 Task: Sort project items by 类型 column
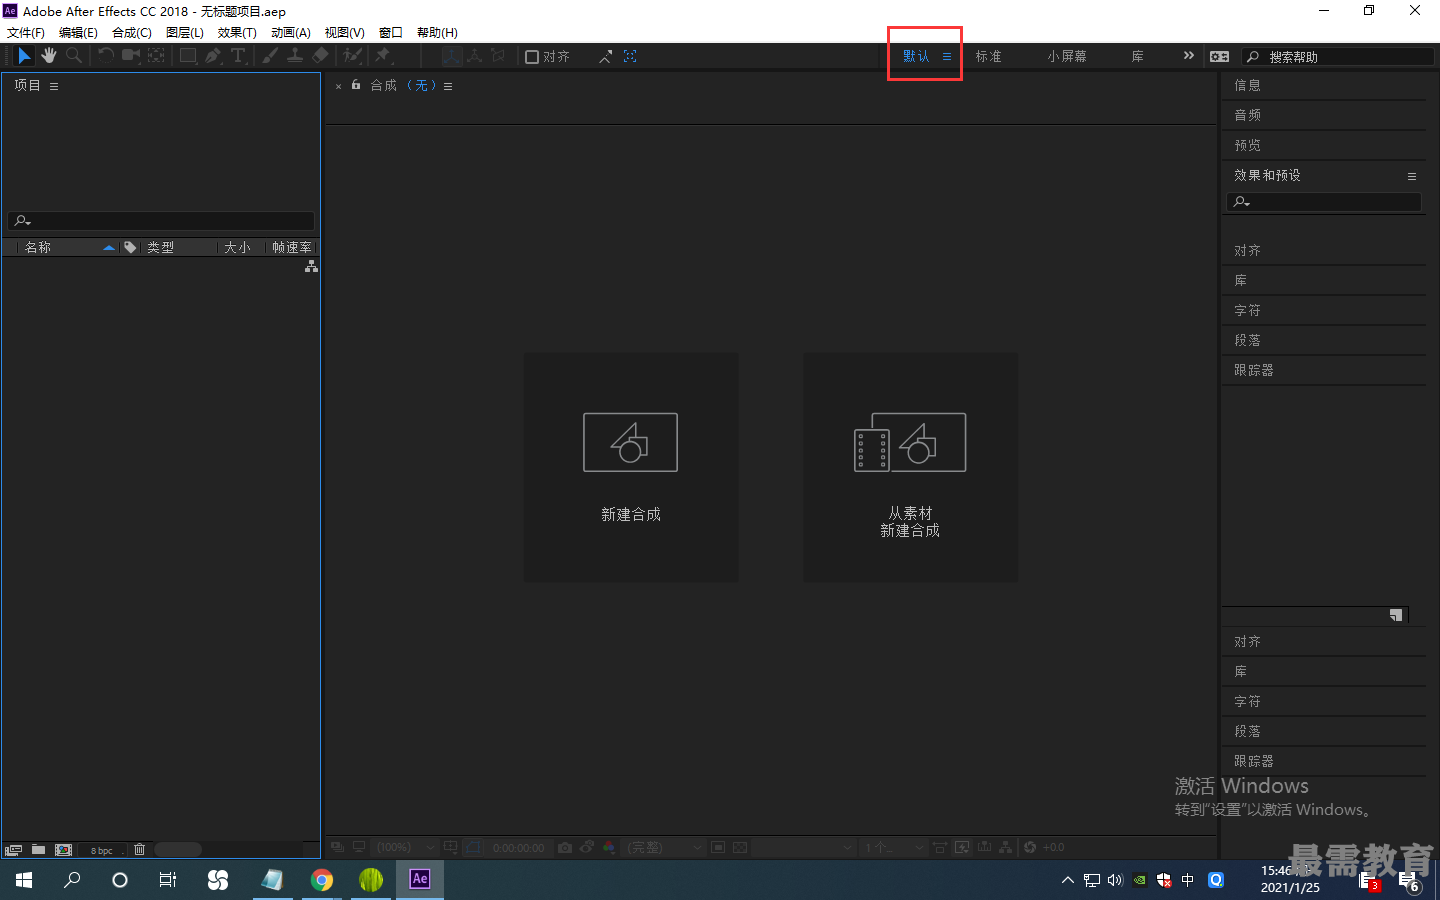coord(161,247)
